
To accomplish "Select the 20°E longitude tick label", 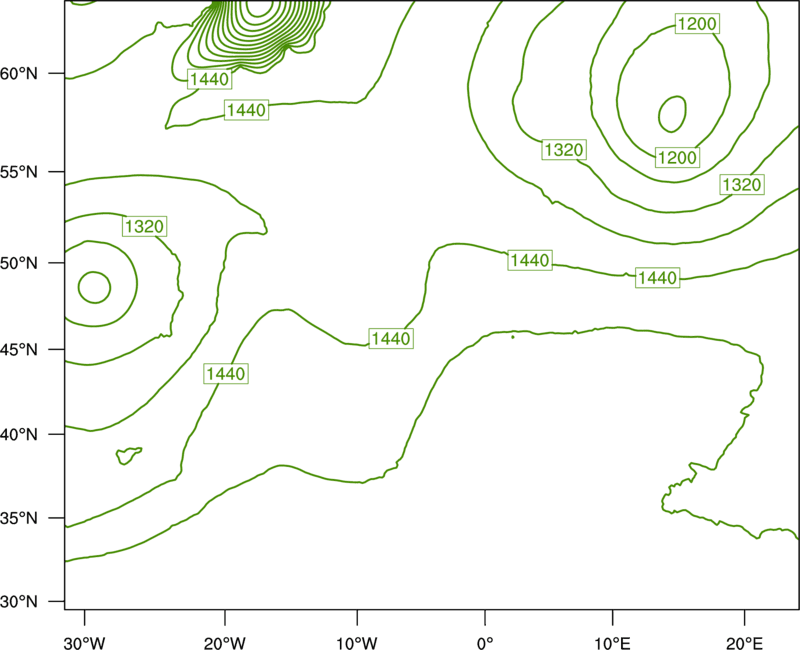I will 744,643.
